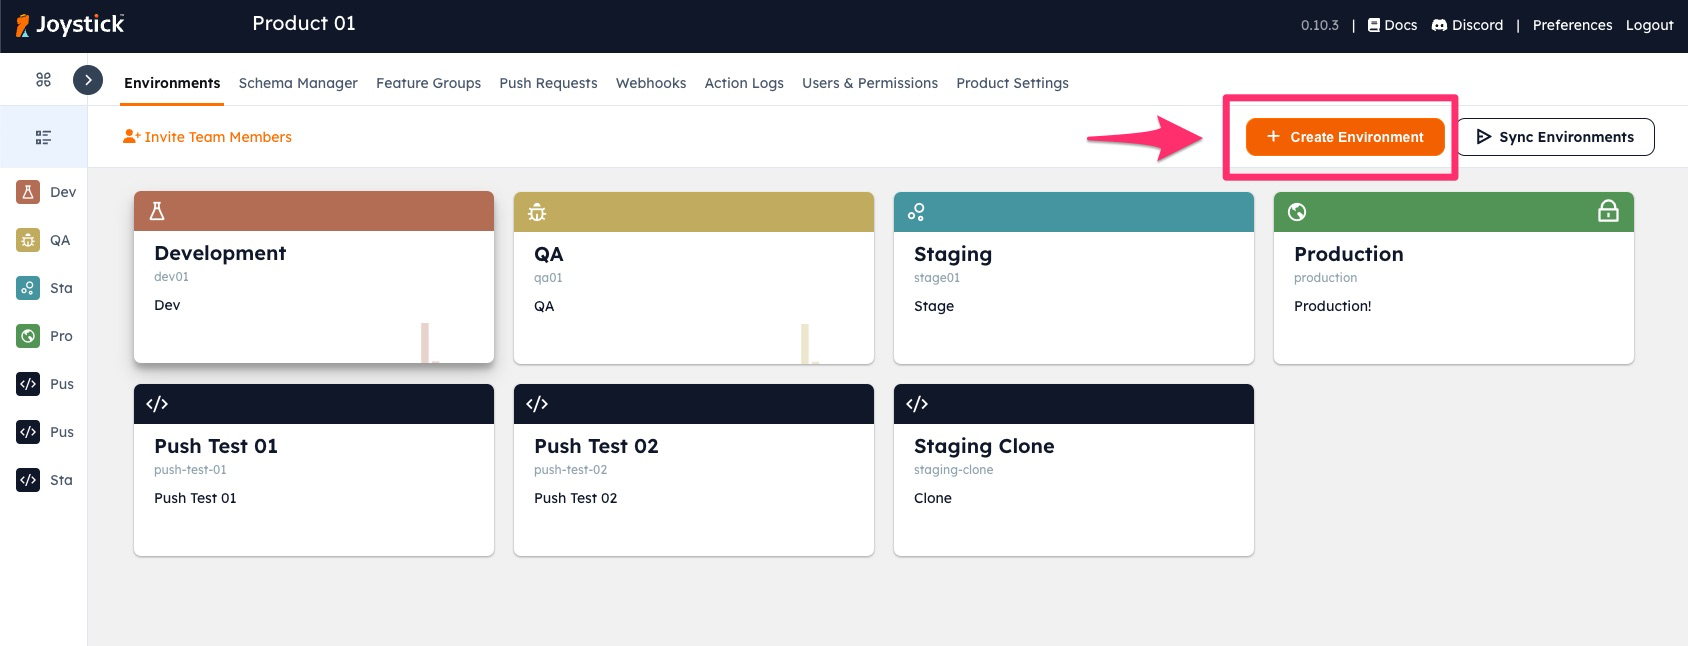Open the Product Settings tab
This screenshot has height=646, width=1688.
1012,83
